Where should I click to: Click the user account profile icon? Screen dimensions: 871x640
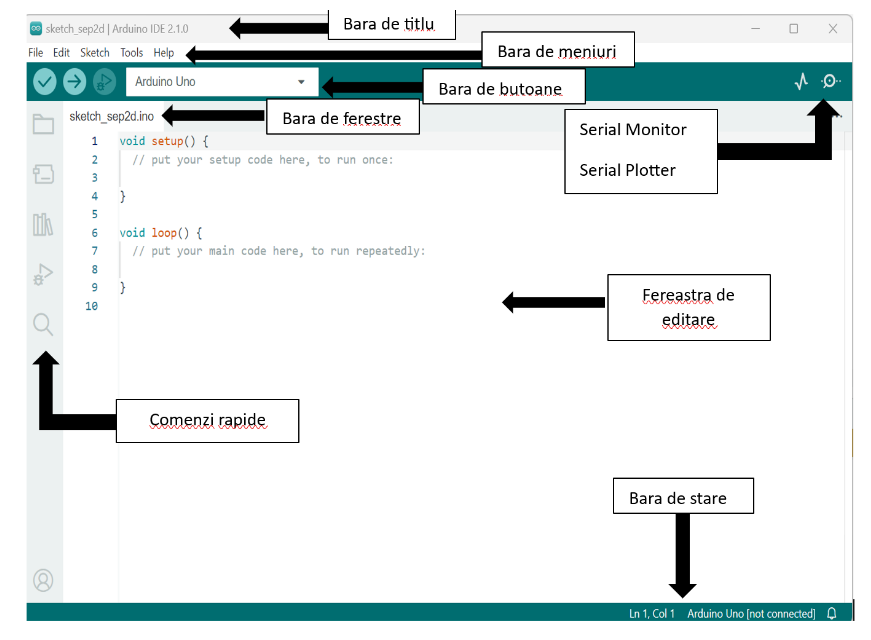pos(43,581)
